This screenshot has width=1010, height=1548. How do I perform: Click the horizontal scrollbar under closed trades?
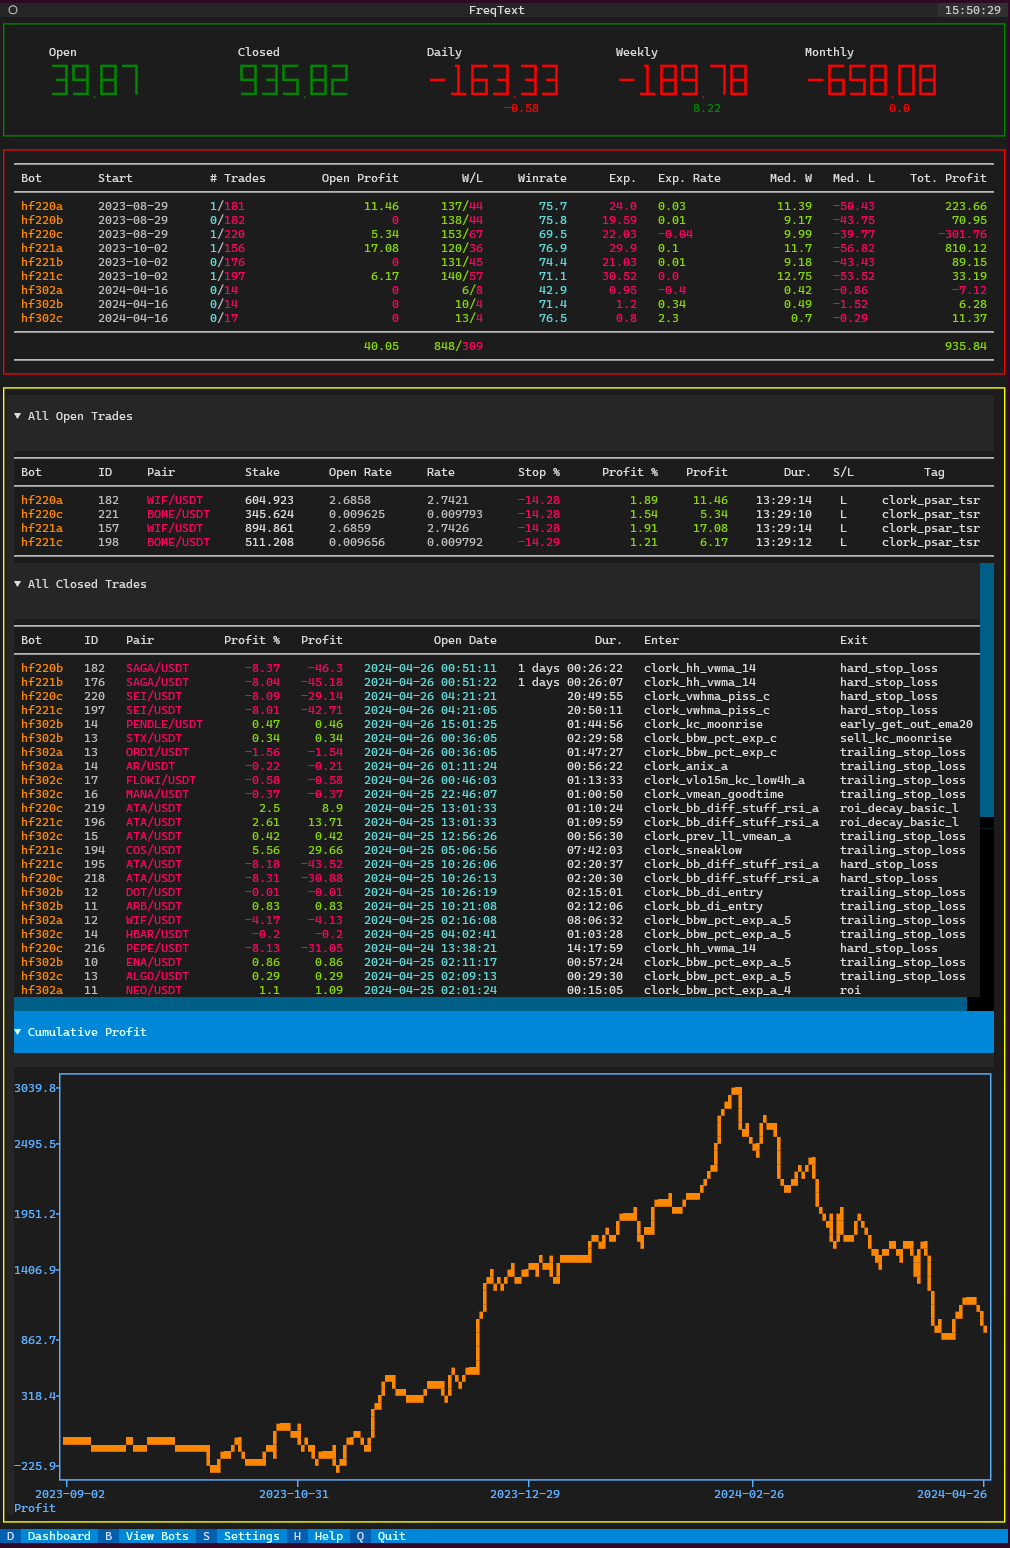click(490, 1004)
